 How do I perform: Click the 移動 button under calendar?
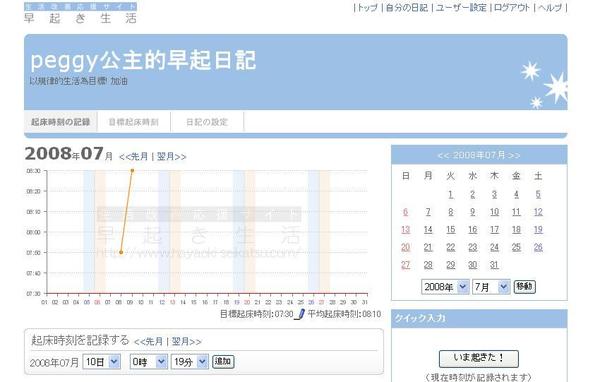click(524, 286)
